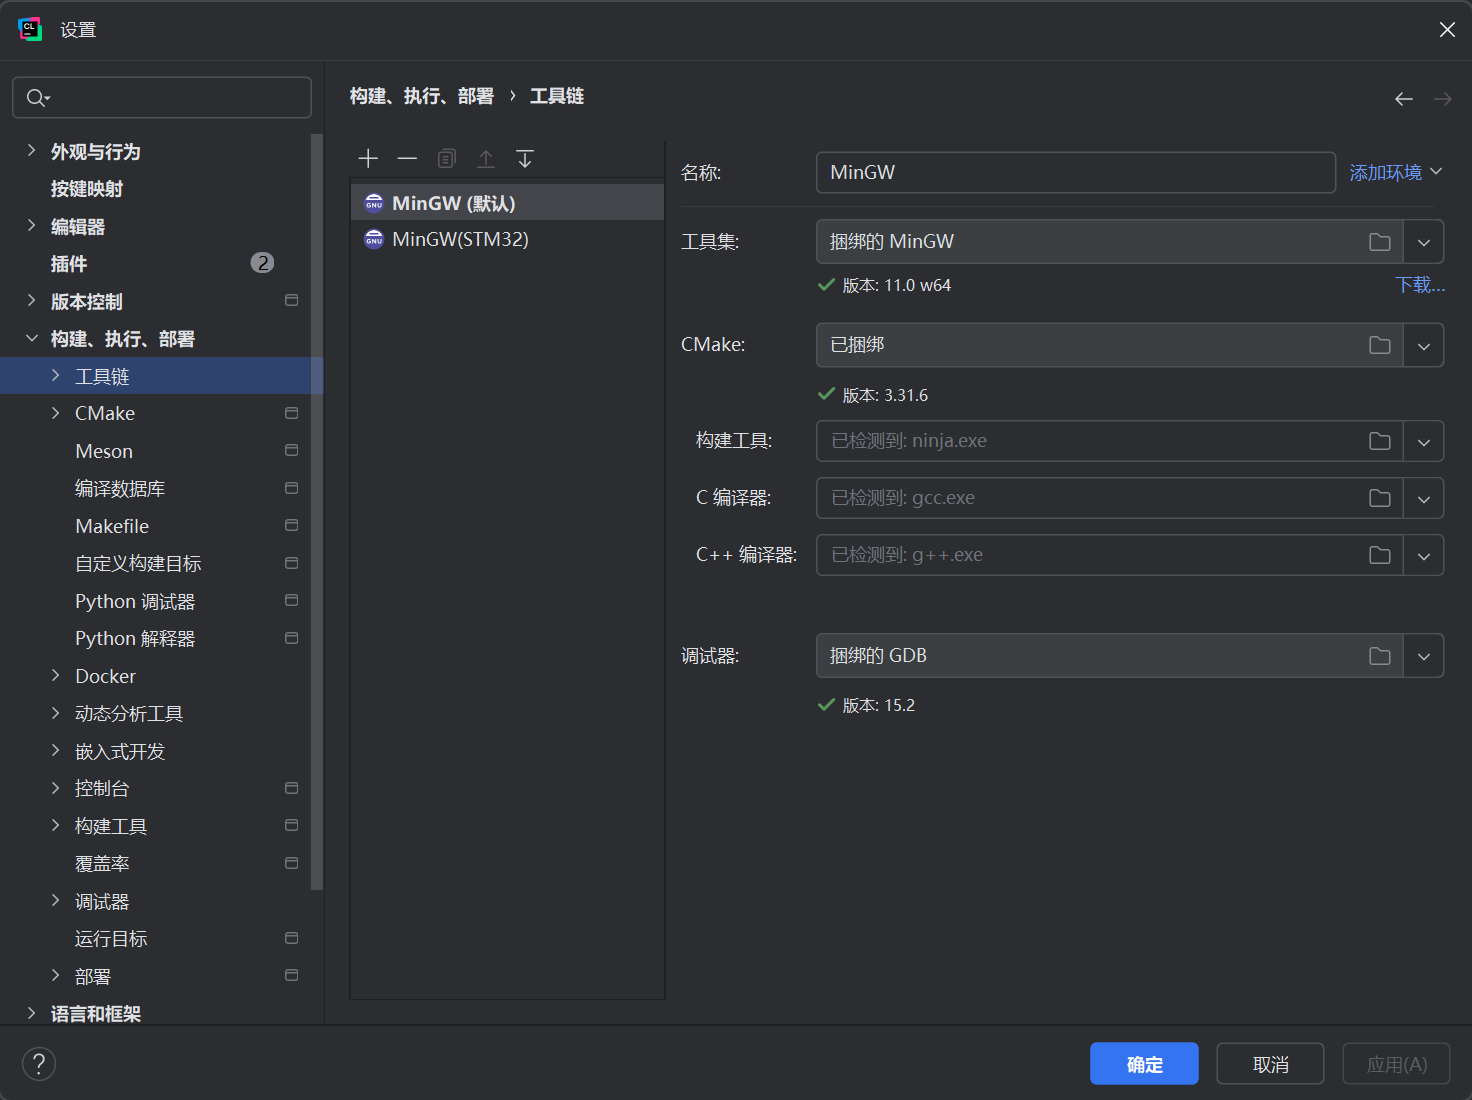The width and height of the screenshot is (1472, 1100).
Task: Add a new toolchain with plus icon
Action: (368, 159)
